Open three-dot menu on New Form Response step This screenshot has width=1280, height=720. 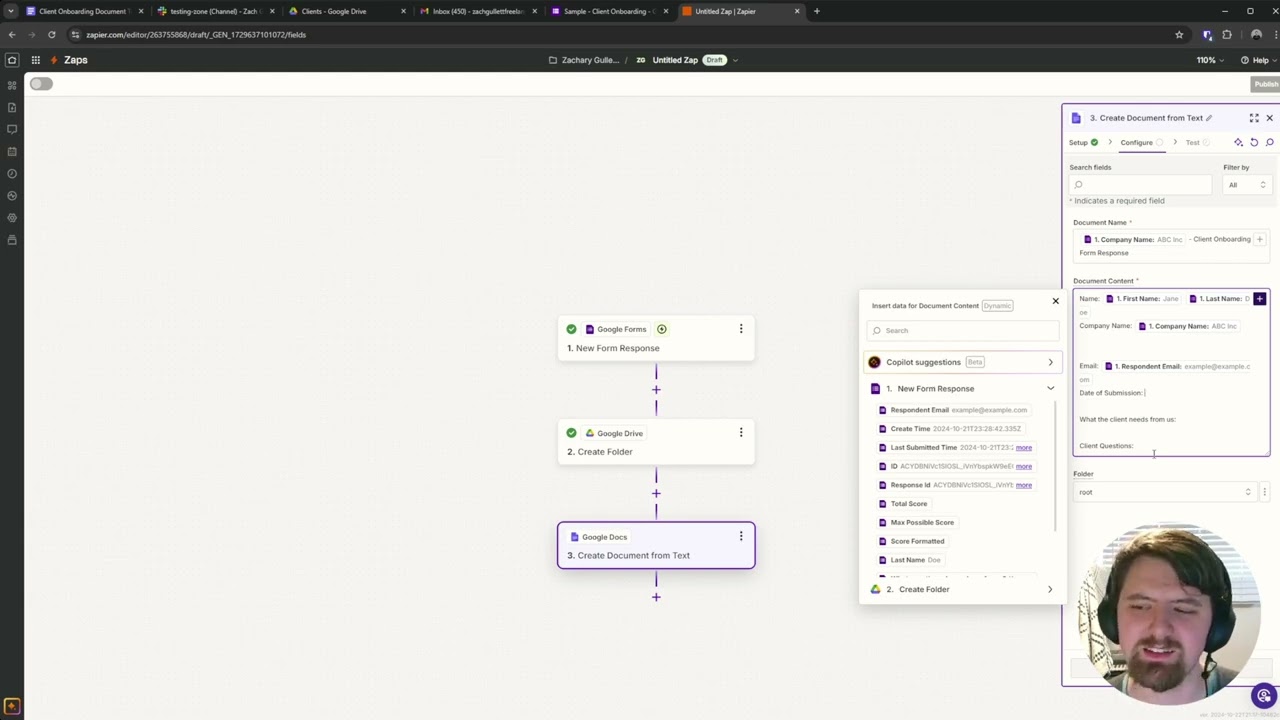[741, 329]
